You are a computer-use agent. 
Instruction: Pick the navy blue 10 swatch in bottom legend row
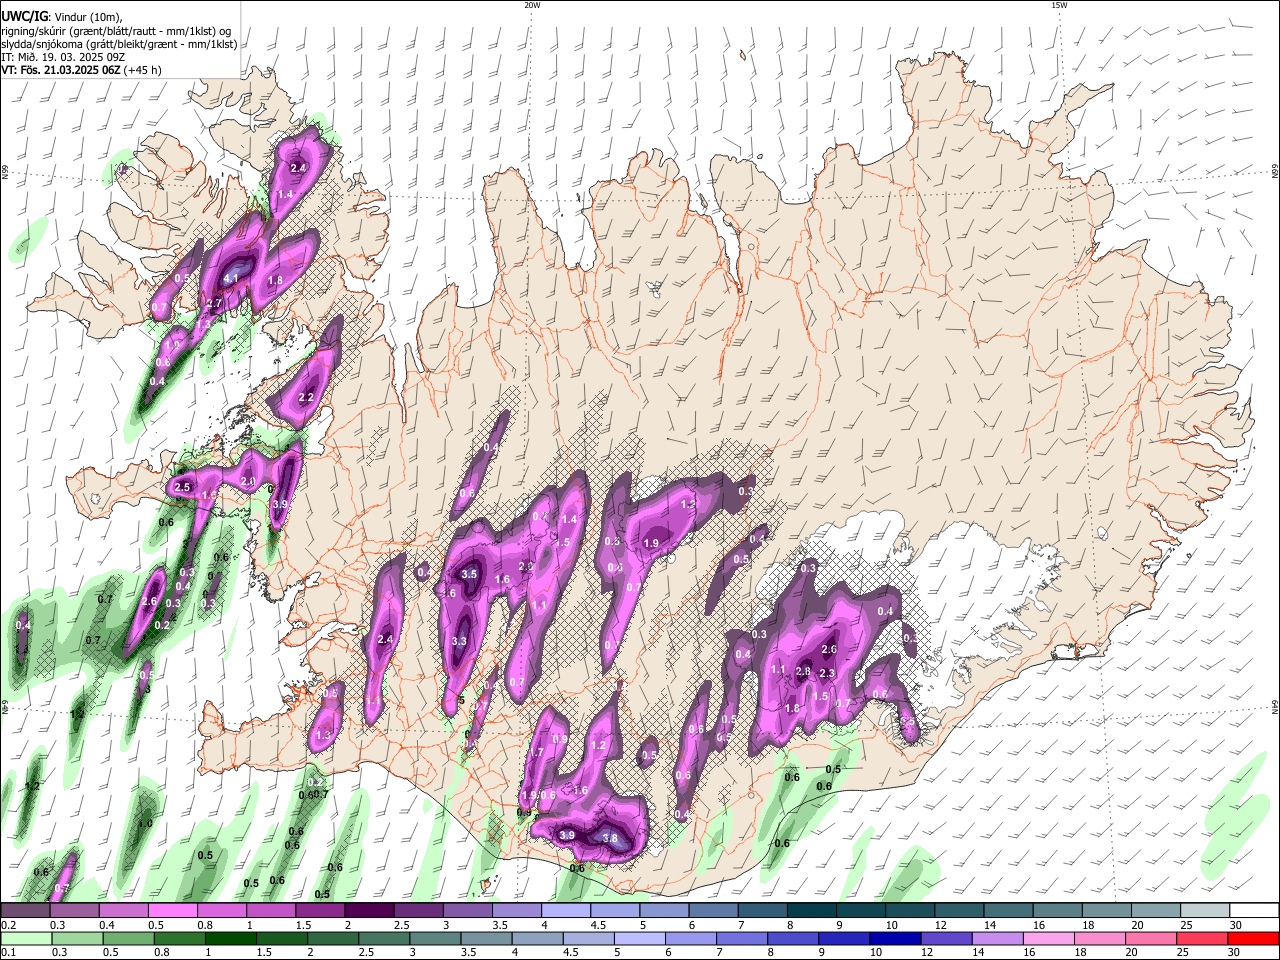point(895,938)
